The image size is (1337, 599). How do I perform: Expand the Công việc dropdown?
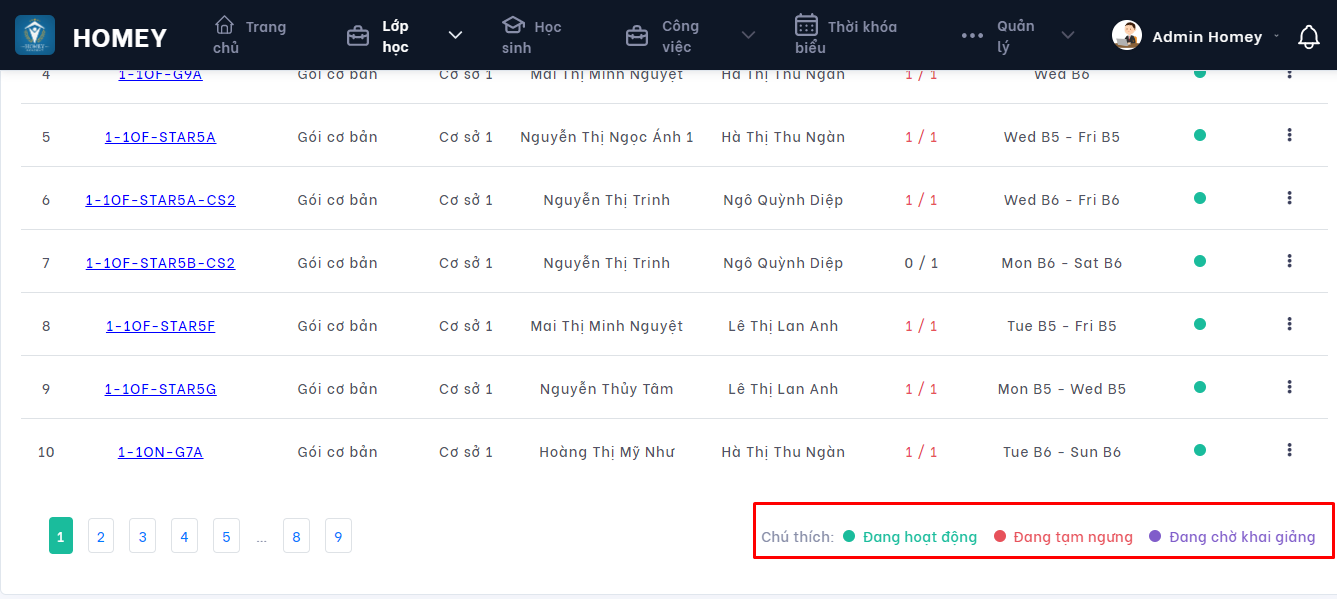click(748, 36)
